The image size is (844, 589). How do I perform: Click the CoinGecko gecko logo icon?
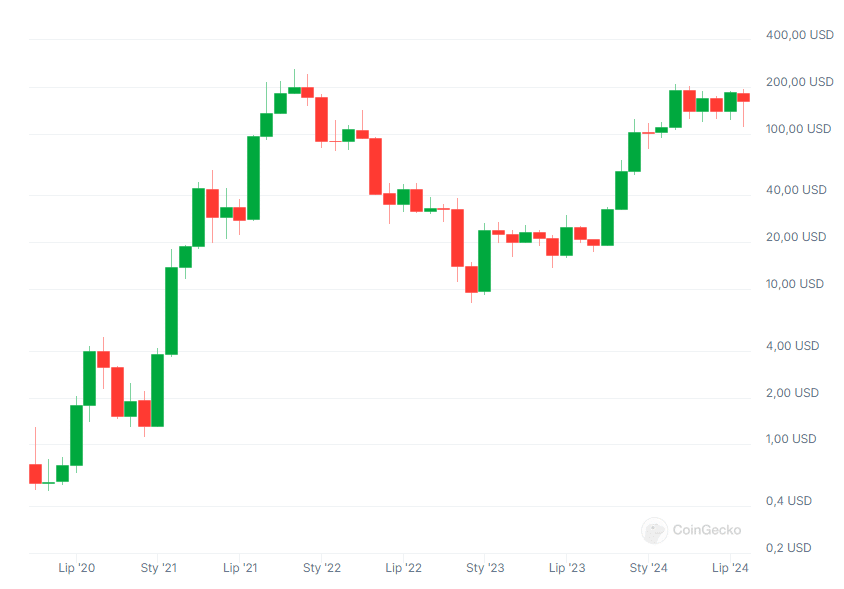coord(654,530)
